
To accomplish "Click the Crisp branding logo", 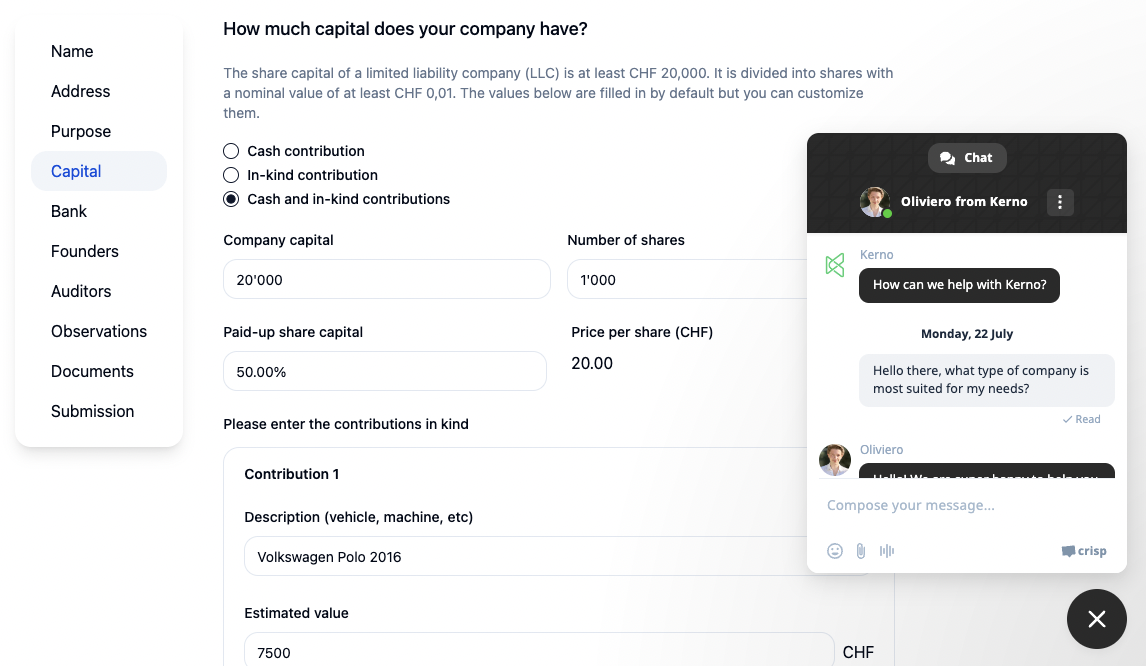I will pos(1084,551).
